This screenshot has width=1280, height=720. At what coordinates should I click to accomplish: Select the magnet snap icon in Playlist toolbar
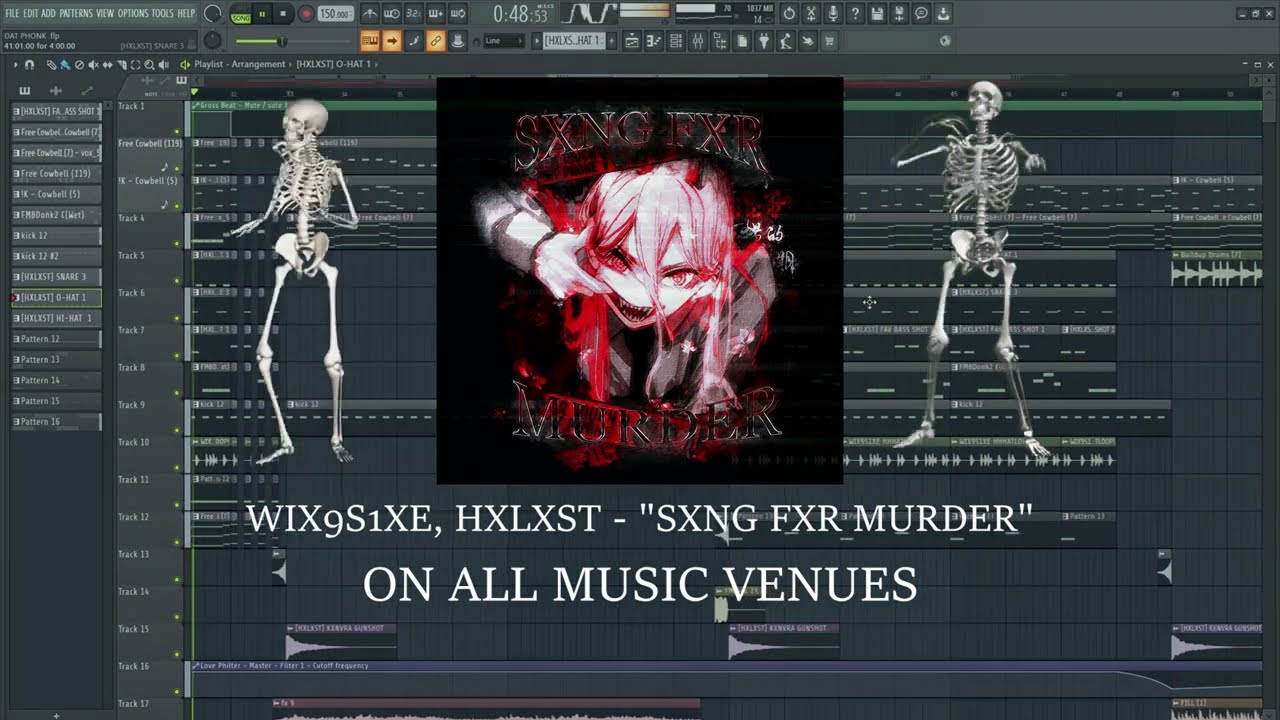(x=30, y=64)
